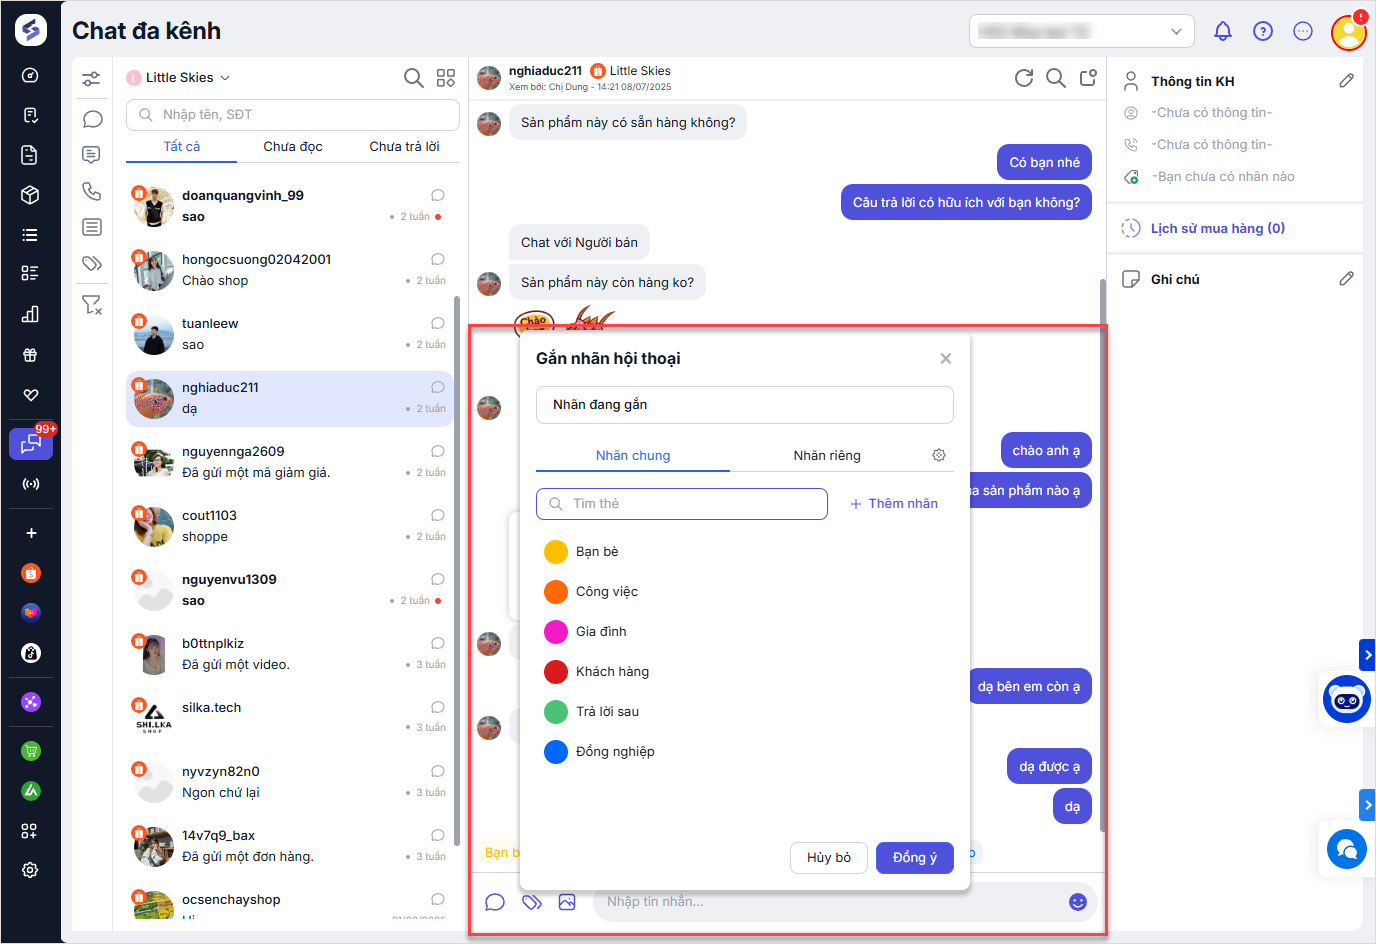The image size is (1376, 944).
Task: Open the grid view icon in conversation list header
Action: click(446, 77)
